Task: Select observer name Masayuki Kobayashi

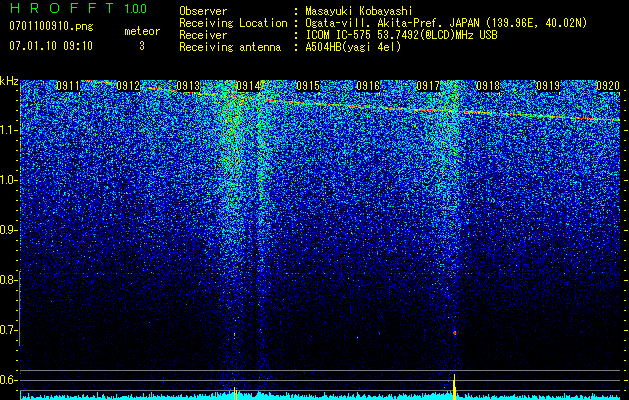Action: tap(359, 11)
